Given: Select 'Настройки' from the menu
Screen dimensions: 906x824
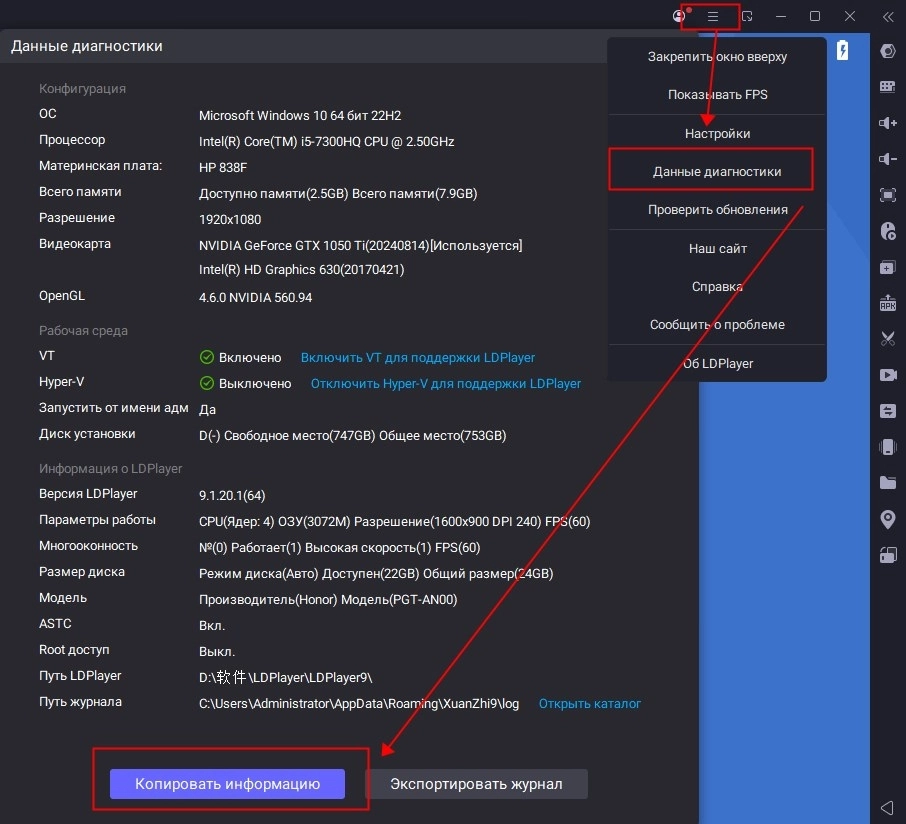Looking at the screenshot, I should (x=717, y=133).
